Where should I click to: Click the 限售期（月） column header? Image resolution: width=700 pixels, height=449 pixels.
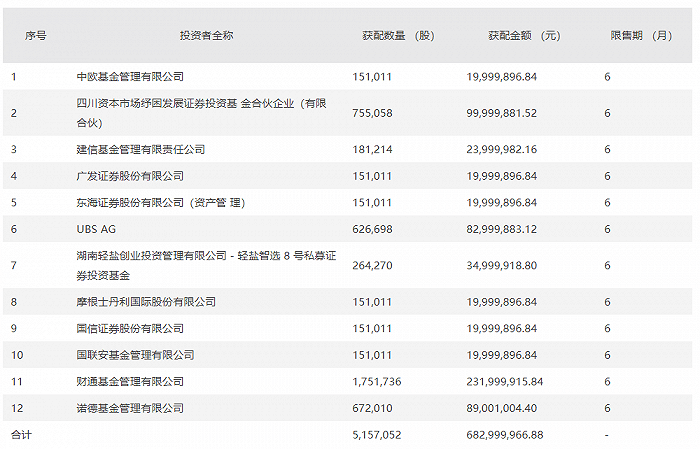click(x=641, y=35)
